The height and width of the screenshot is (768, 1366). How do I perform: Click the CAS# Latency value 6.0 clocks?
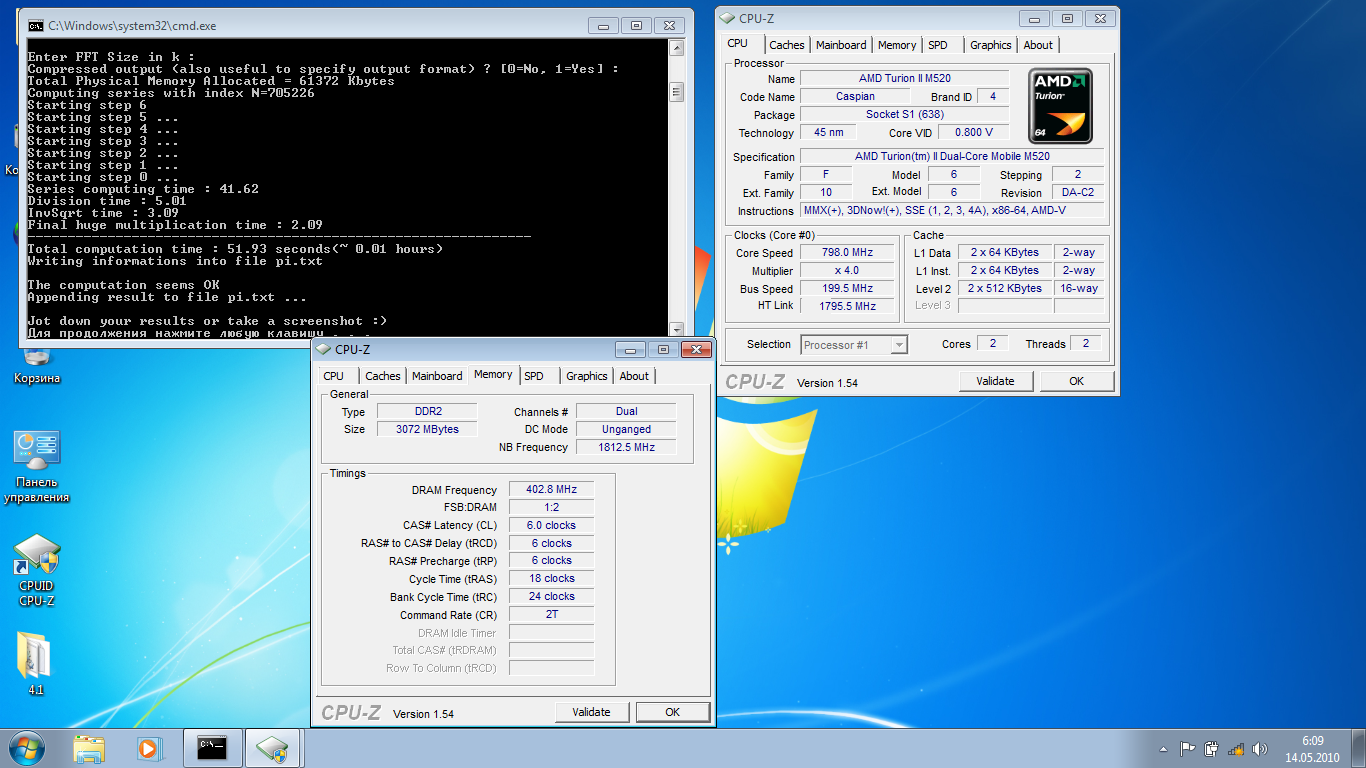pos(551,525)
